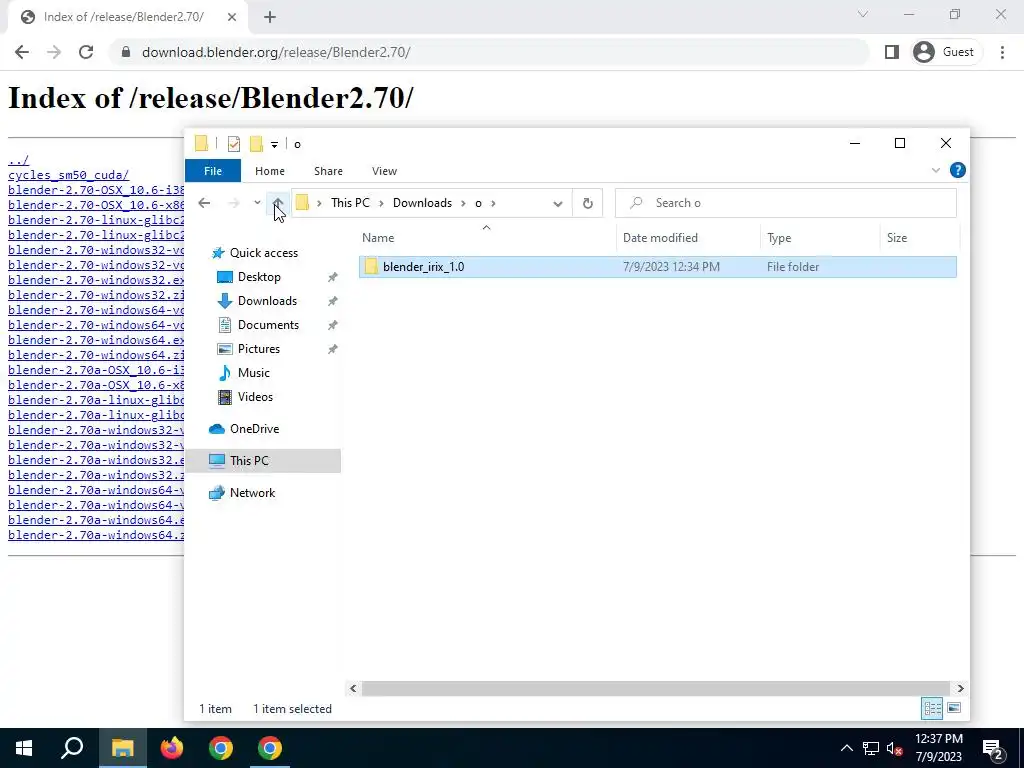
Task: Open Documents in the navigation pane
Action: tap(268, 325)
